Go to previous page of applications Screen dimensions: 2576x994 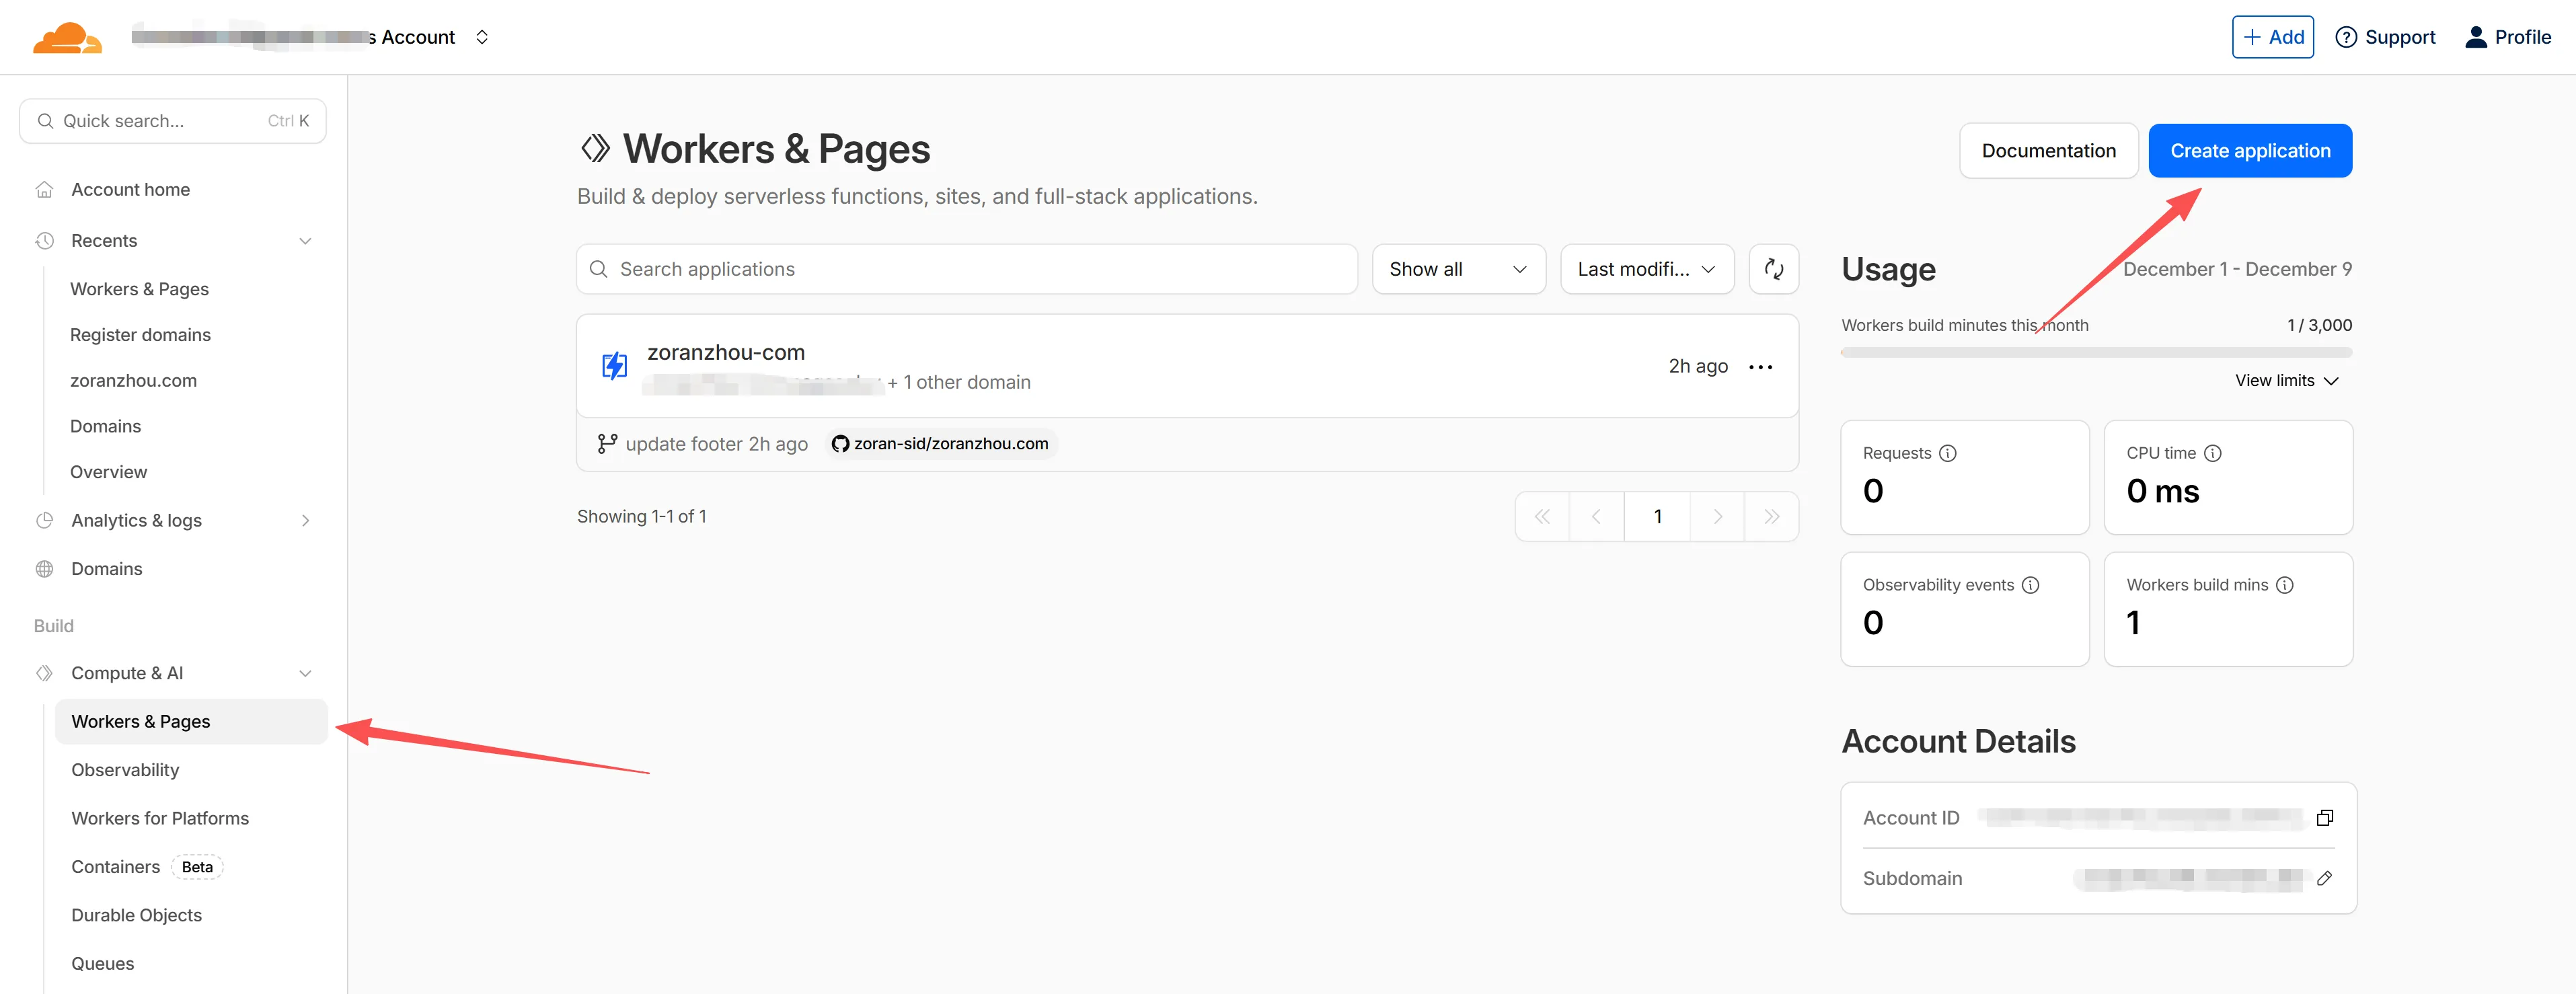pyautogui.click(x=1596, y=517)
